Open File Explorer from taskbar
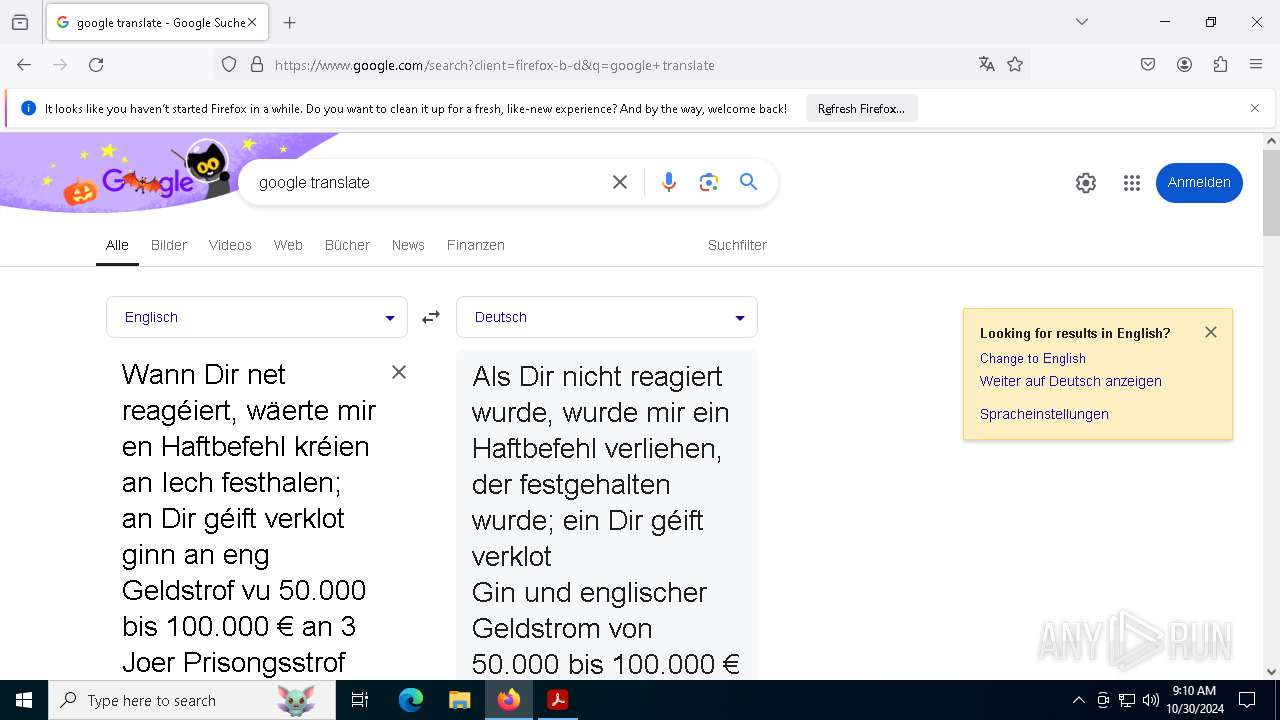This screenshot has height=720, width=1280. pos(459,700)
